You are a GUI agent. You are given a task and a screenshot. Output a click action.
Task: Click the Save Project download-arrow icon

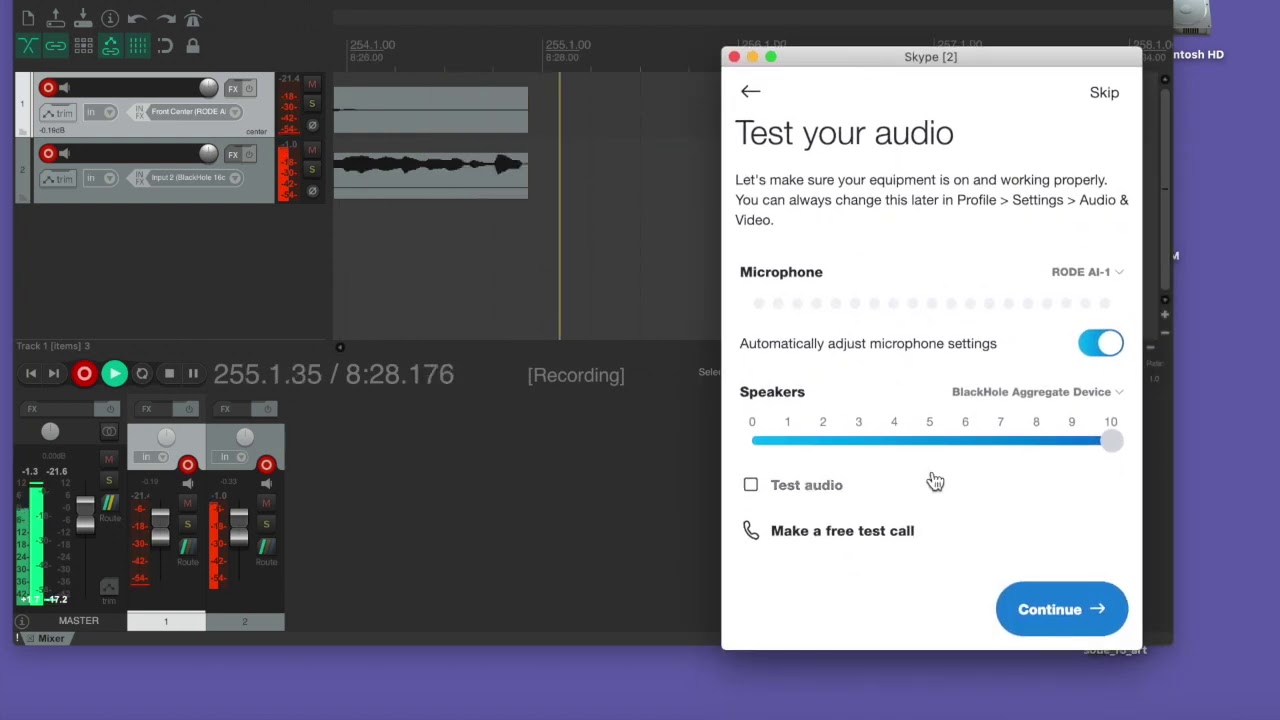tap(83, 18)
